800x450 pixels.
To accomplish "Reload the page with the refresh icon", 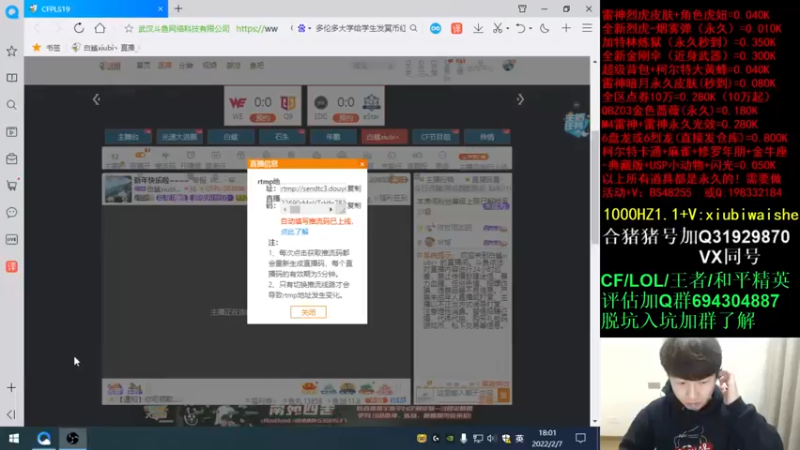I will pyautogui.click(x=79, y=28).
